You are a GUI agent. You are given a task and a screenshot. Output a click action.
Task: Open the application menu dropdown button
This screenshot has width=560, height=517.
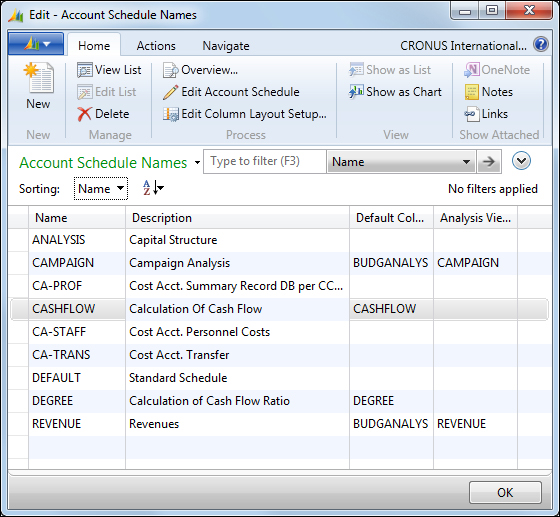[x=36, y=44]
